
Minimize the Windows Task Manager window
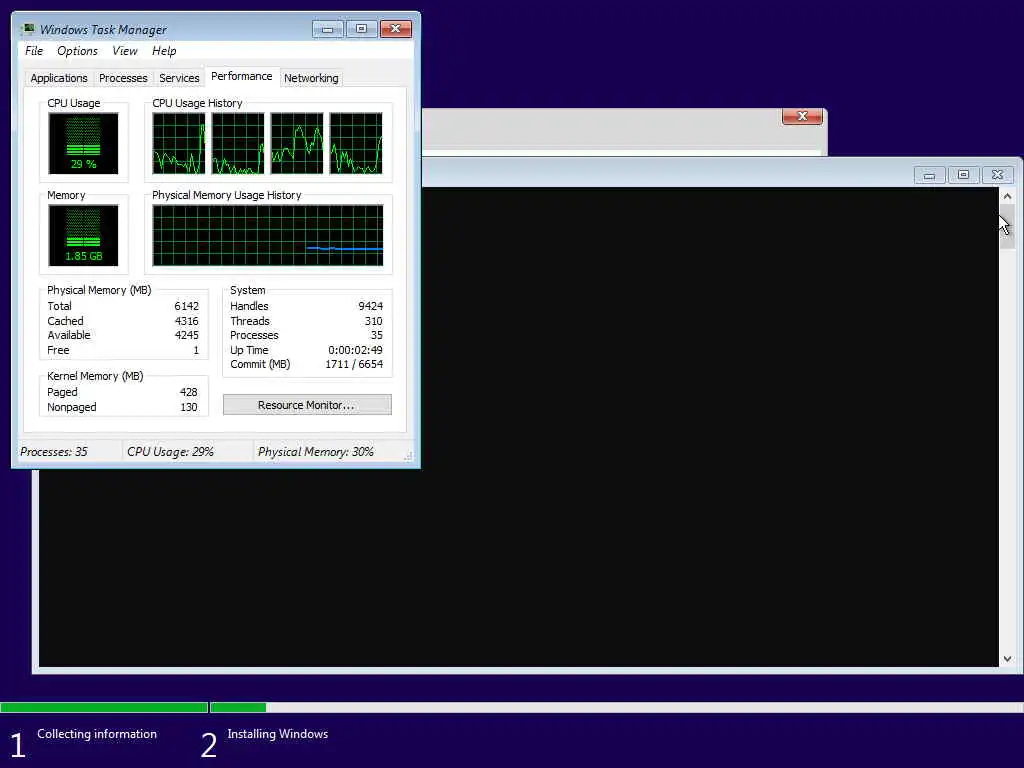(327, 29)
